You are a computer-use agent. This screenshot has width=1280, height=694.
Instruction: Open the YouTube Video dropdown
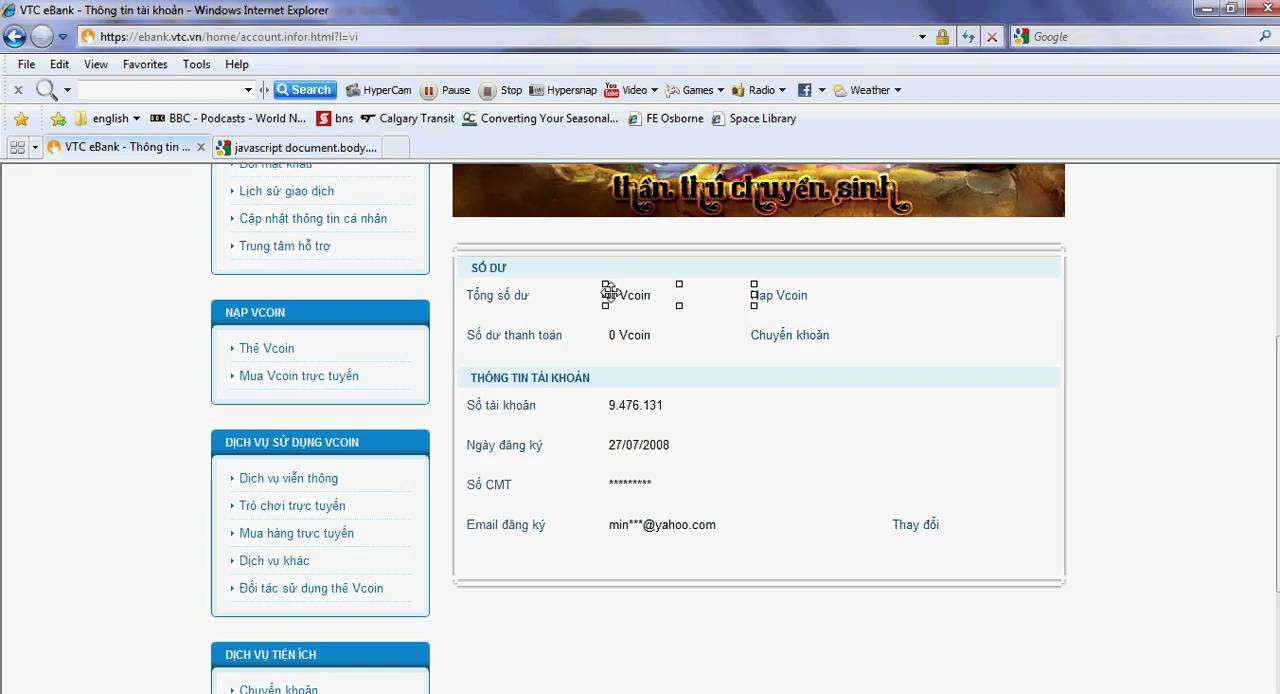pyautogui.click(x=632, y=90)
